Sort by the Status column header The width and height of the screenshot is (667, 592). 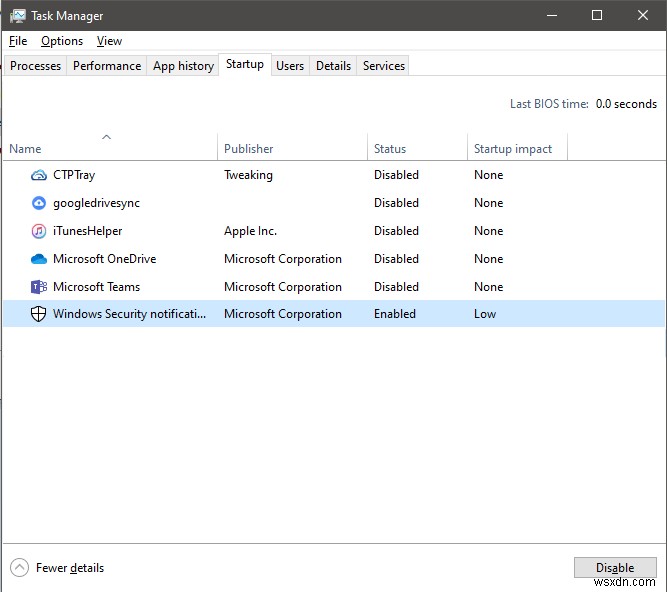(417, 147)
